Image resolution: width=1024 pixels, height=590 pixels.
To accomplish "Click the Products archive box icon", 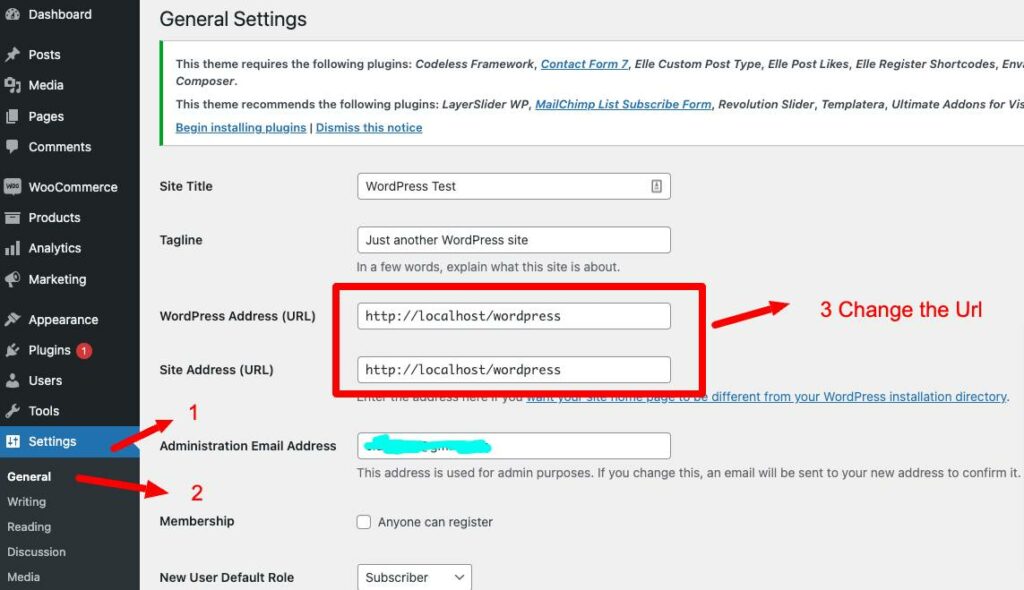I will tap(12, 218).
